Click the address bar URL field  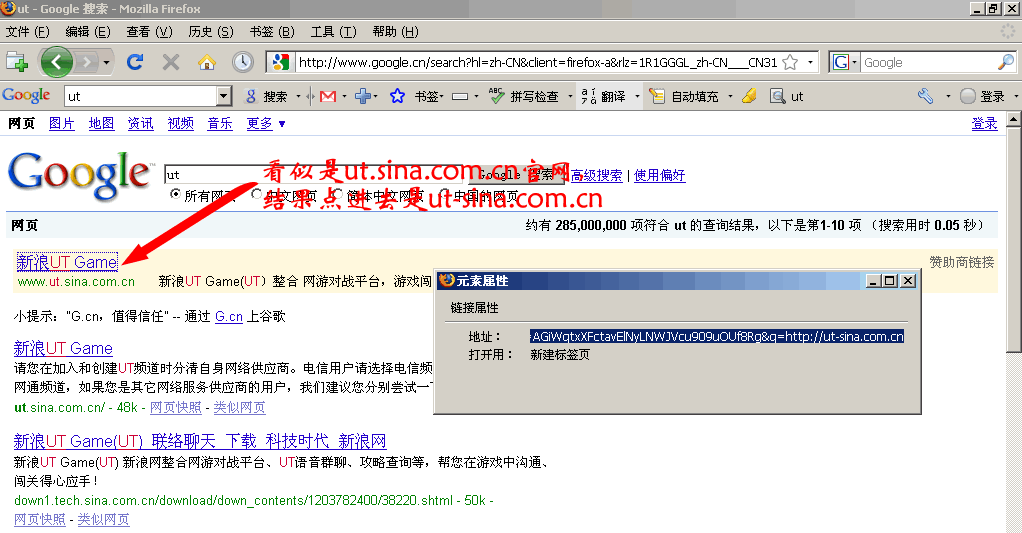coord(538,63)
